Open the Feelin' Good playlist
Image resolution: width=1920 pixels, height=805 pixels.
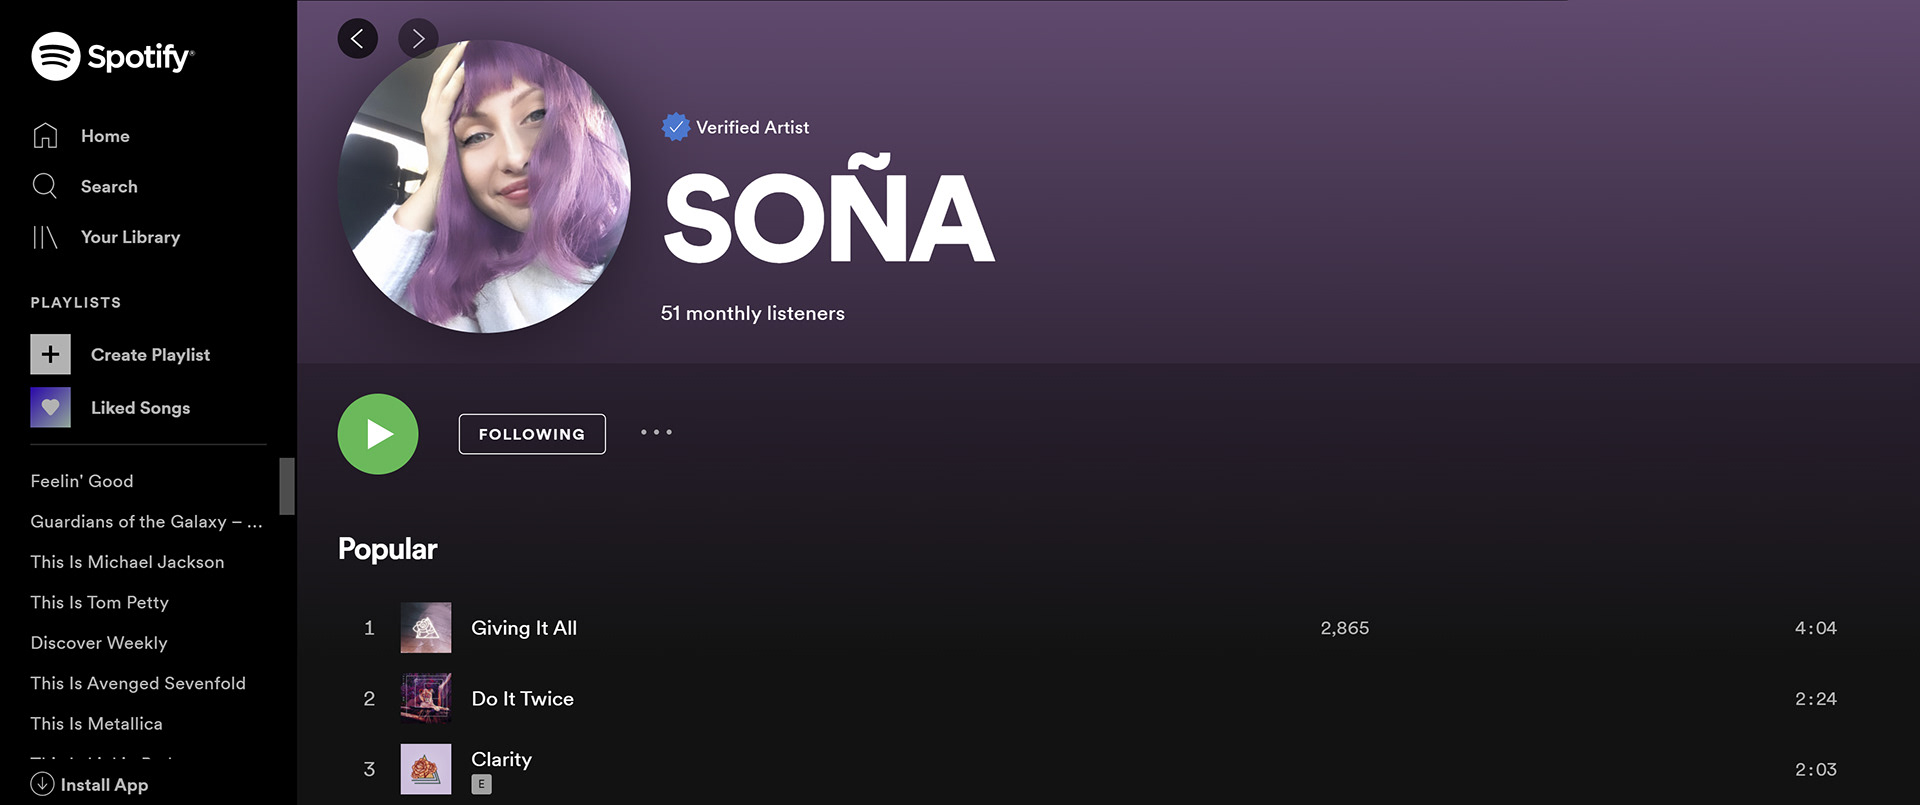pos(82,481)
